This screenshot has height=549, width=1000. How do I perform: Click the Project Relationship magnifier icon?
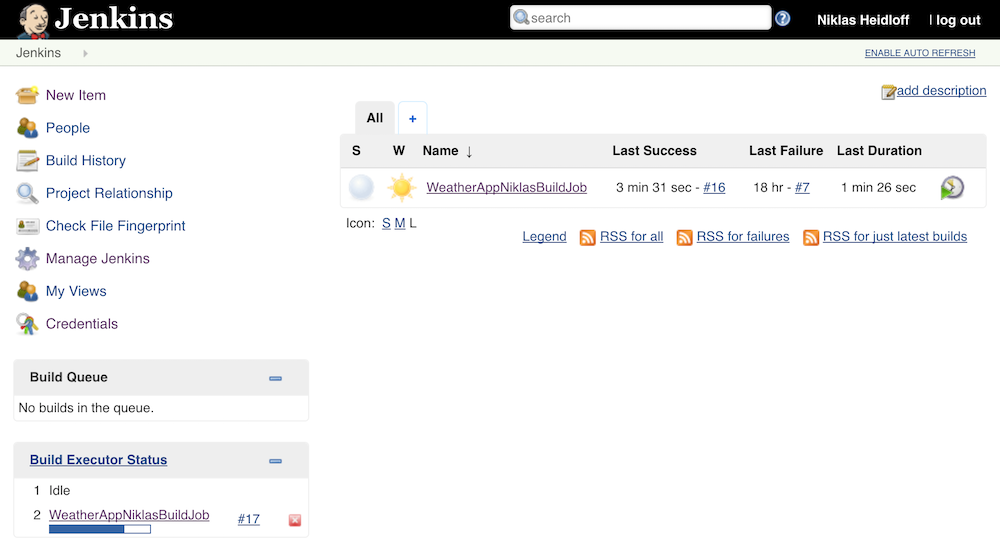pyautogui.click(x=27, y=193)
